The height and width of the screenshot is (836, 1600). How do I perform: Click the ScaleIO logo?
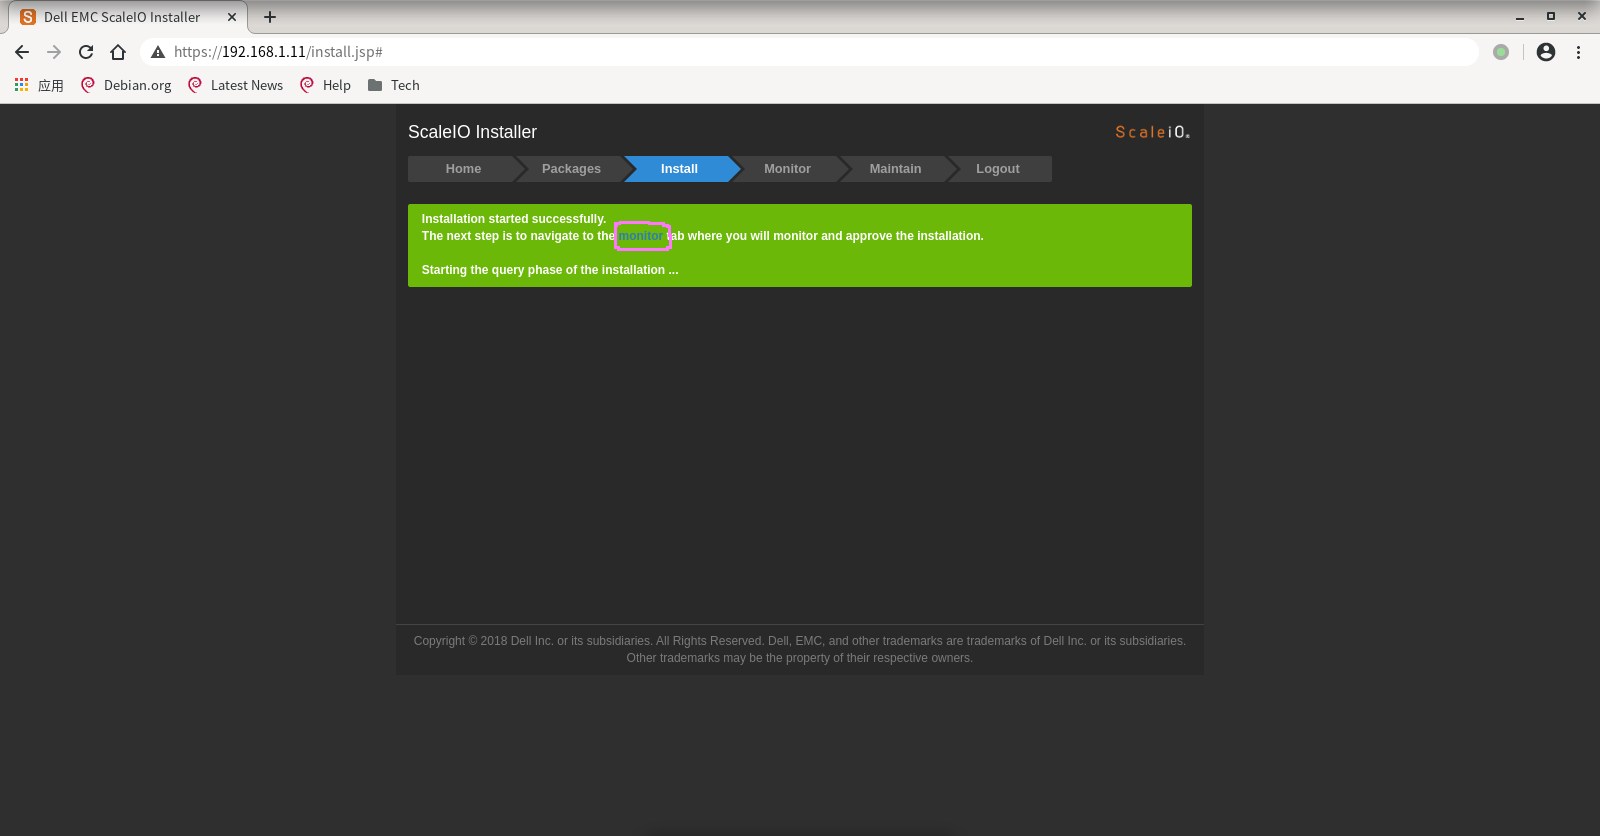(1153, 132)
